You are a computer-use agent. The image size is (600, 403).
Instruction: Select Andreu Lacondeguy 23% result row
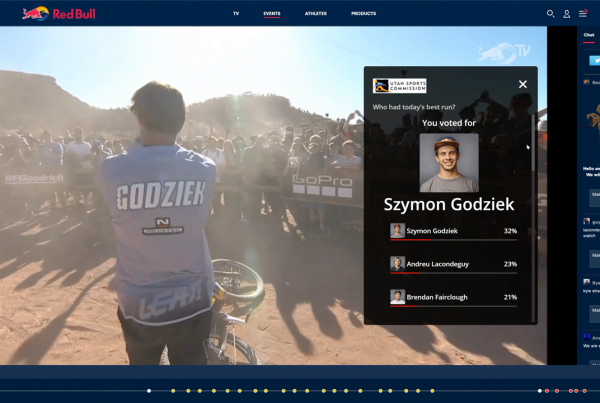[453, 265]
